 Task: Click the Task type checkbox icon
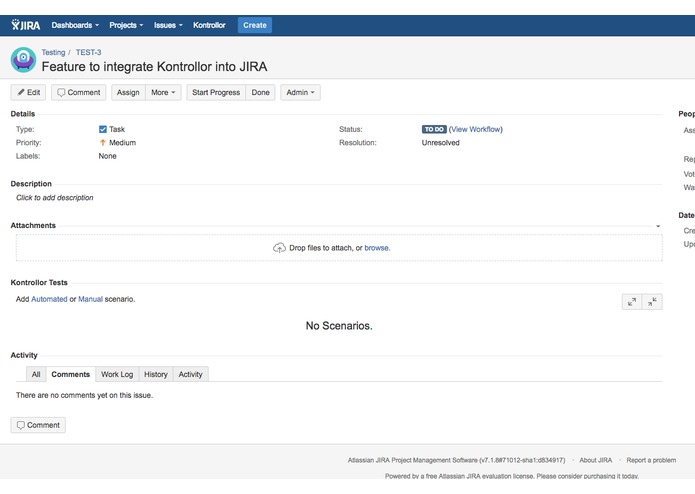tap(103, 129)
